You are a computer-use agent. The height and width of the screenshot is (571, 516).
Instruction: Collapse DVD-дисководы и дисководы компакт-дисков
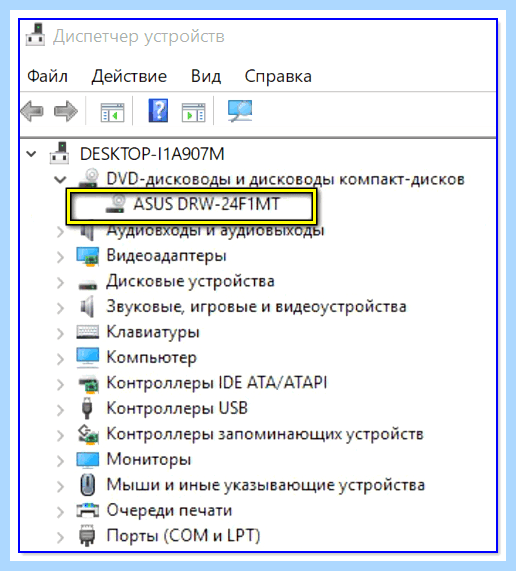pos(60,180)
